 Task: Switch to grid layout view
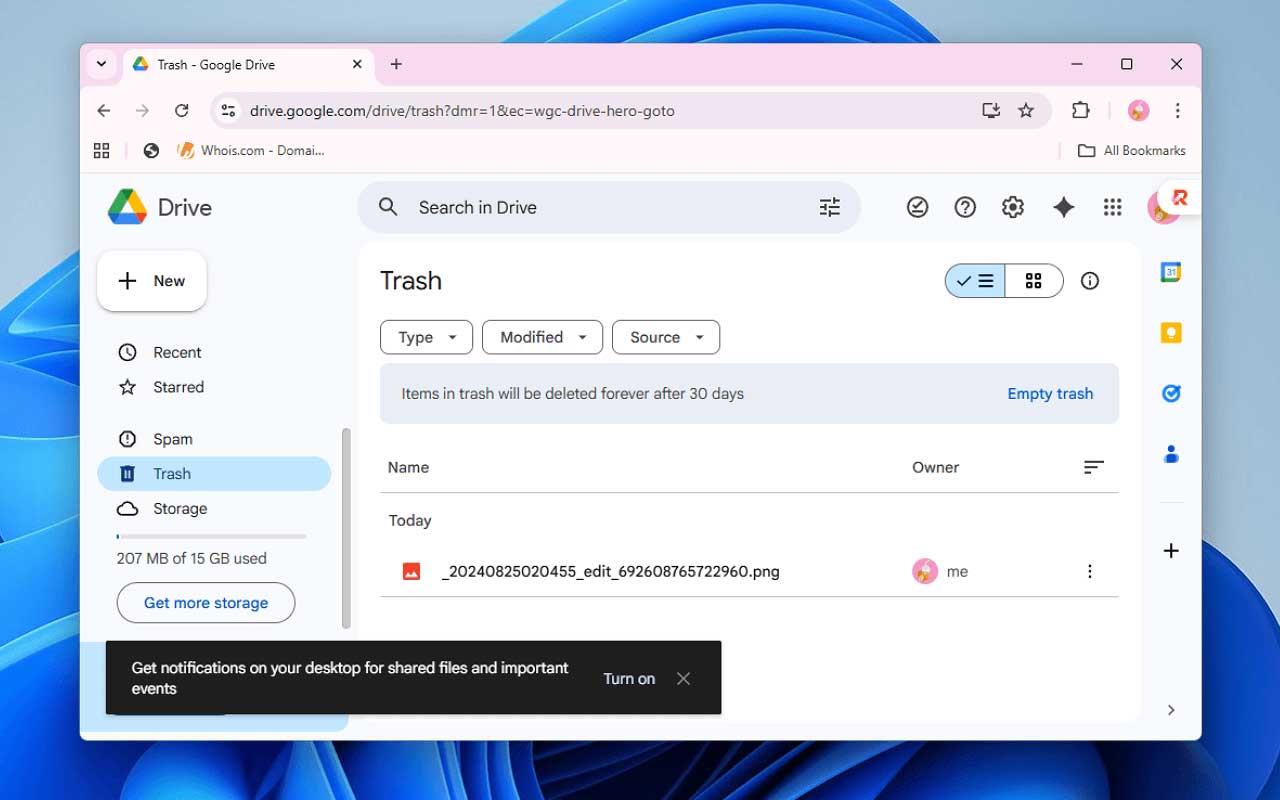click(1034, 281)
